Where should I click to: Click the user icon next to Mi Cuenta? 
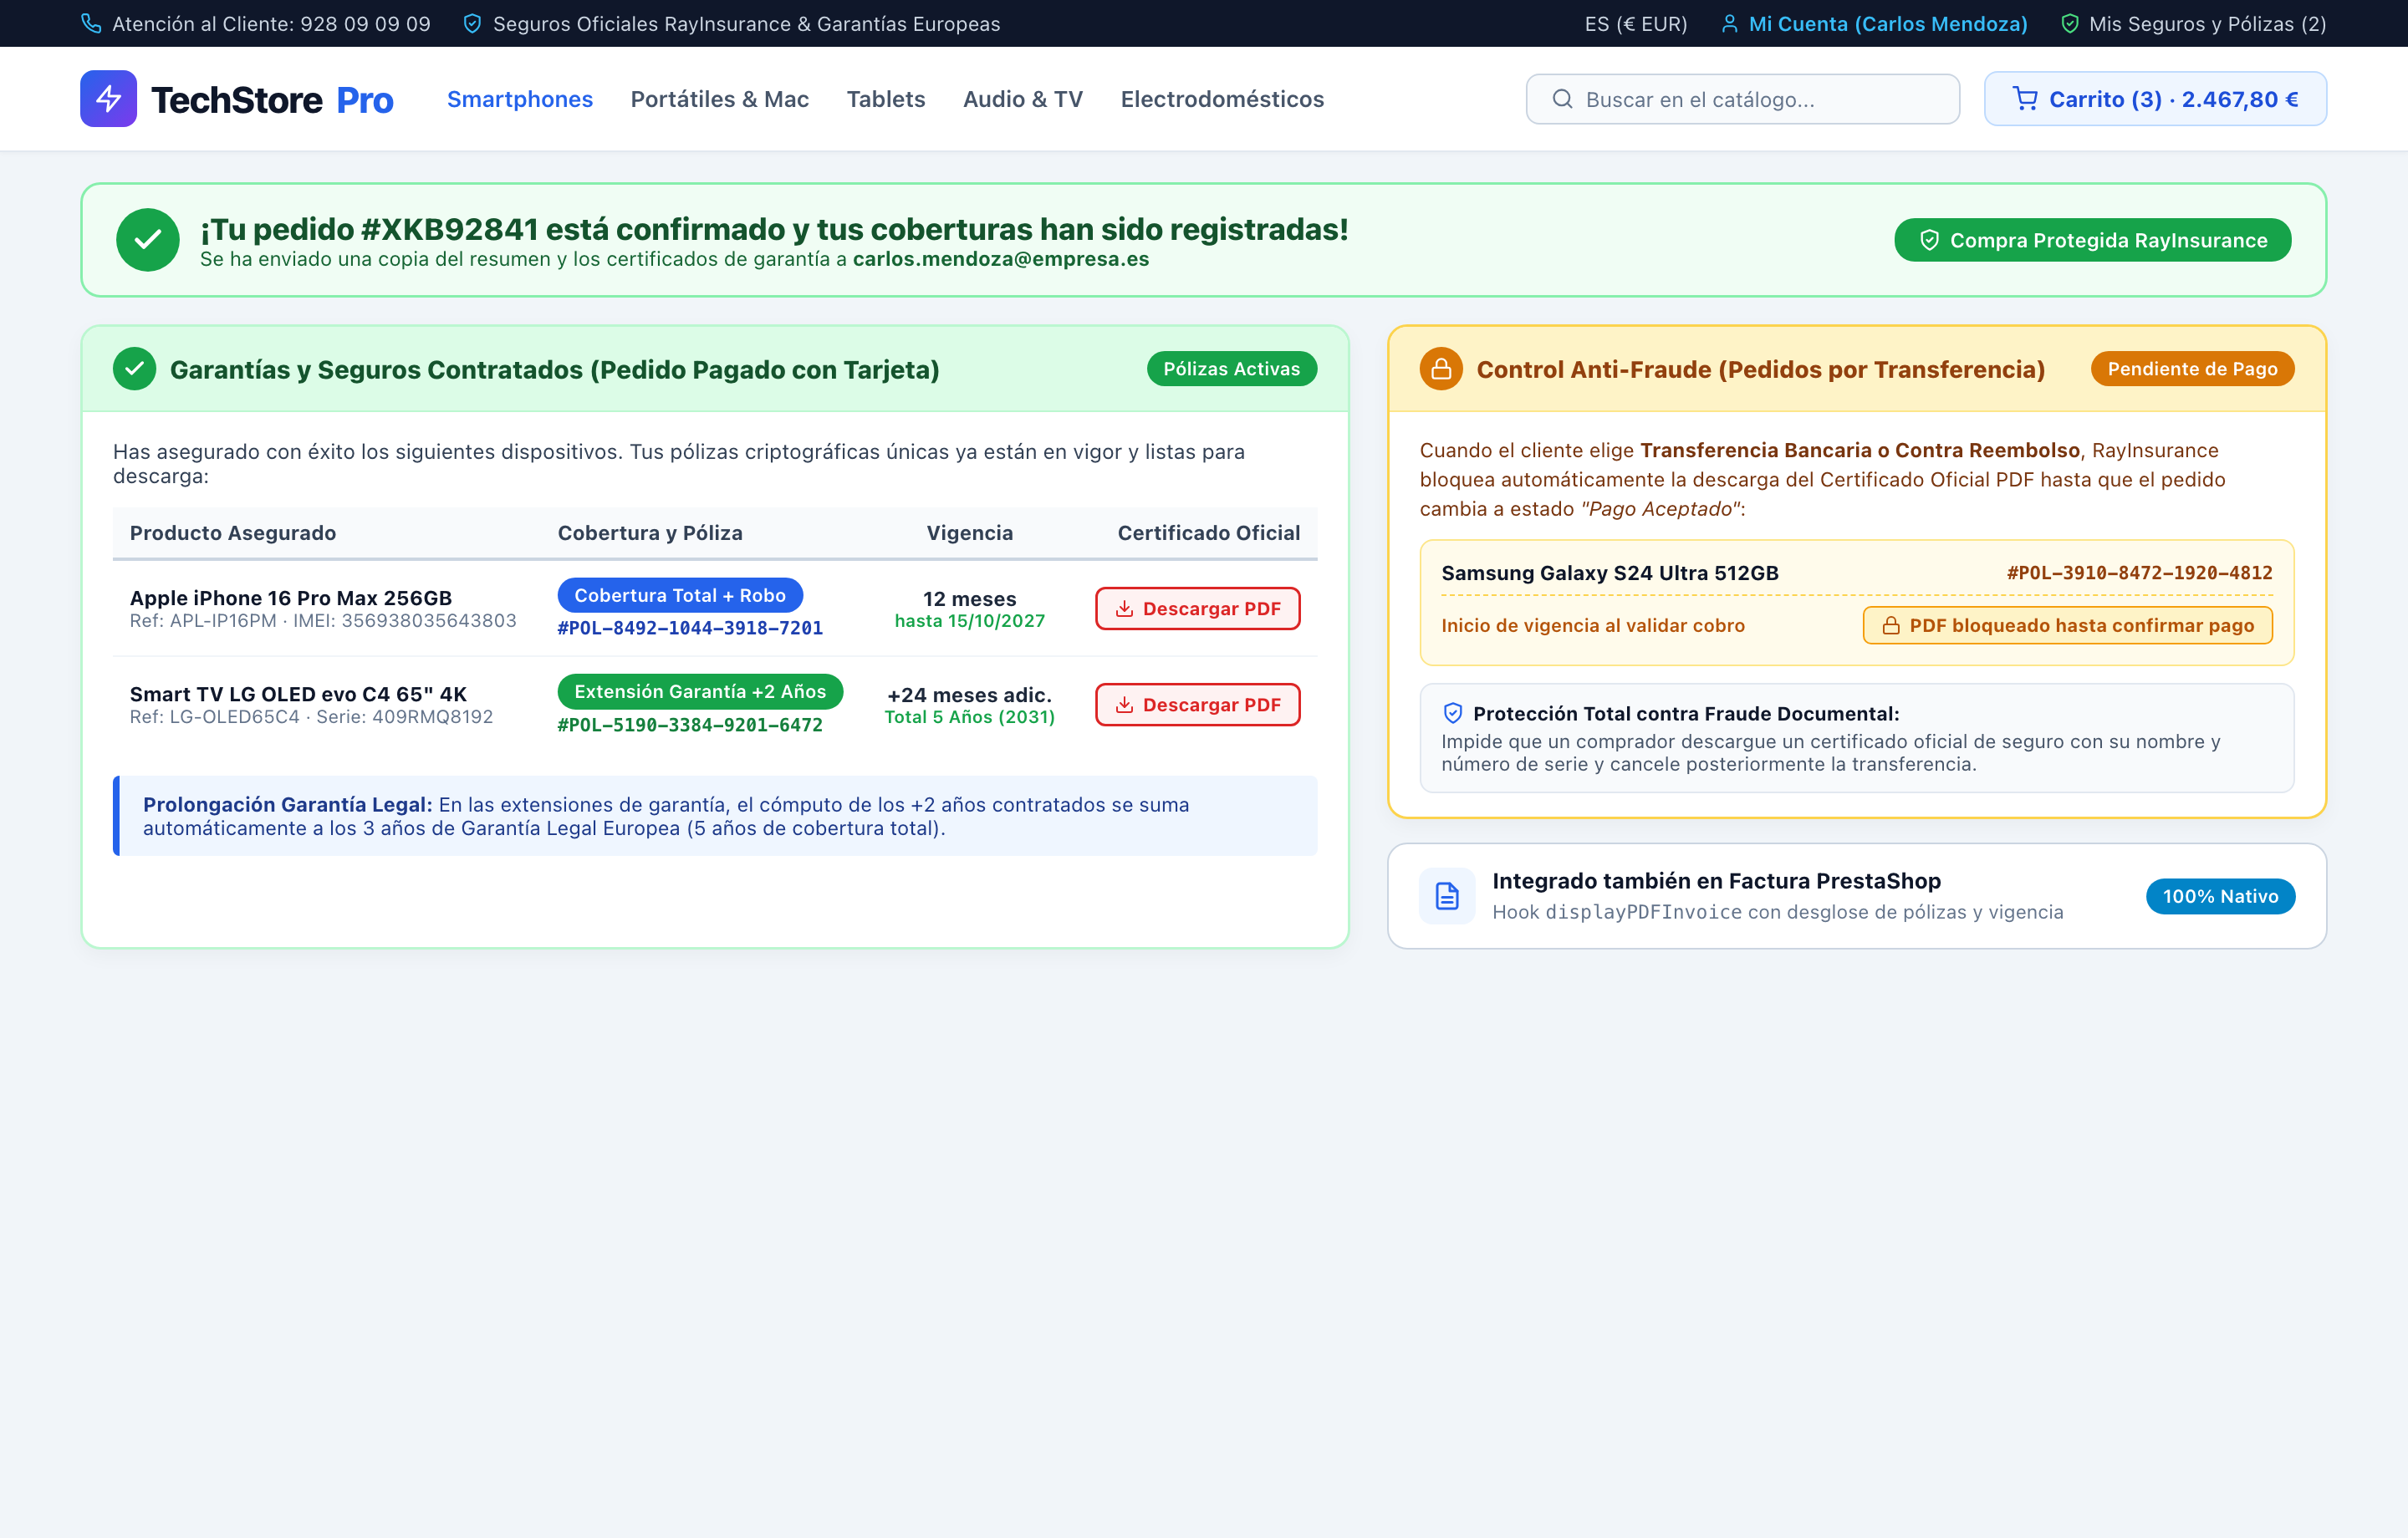(x=1729, y=24)
